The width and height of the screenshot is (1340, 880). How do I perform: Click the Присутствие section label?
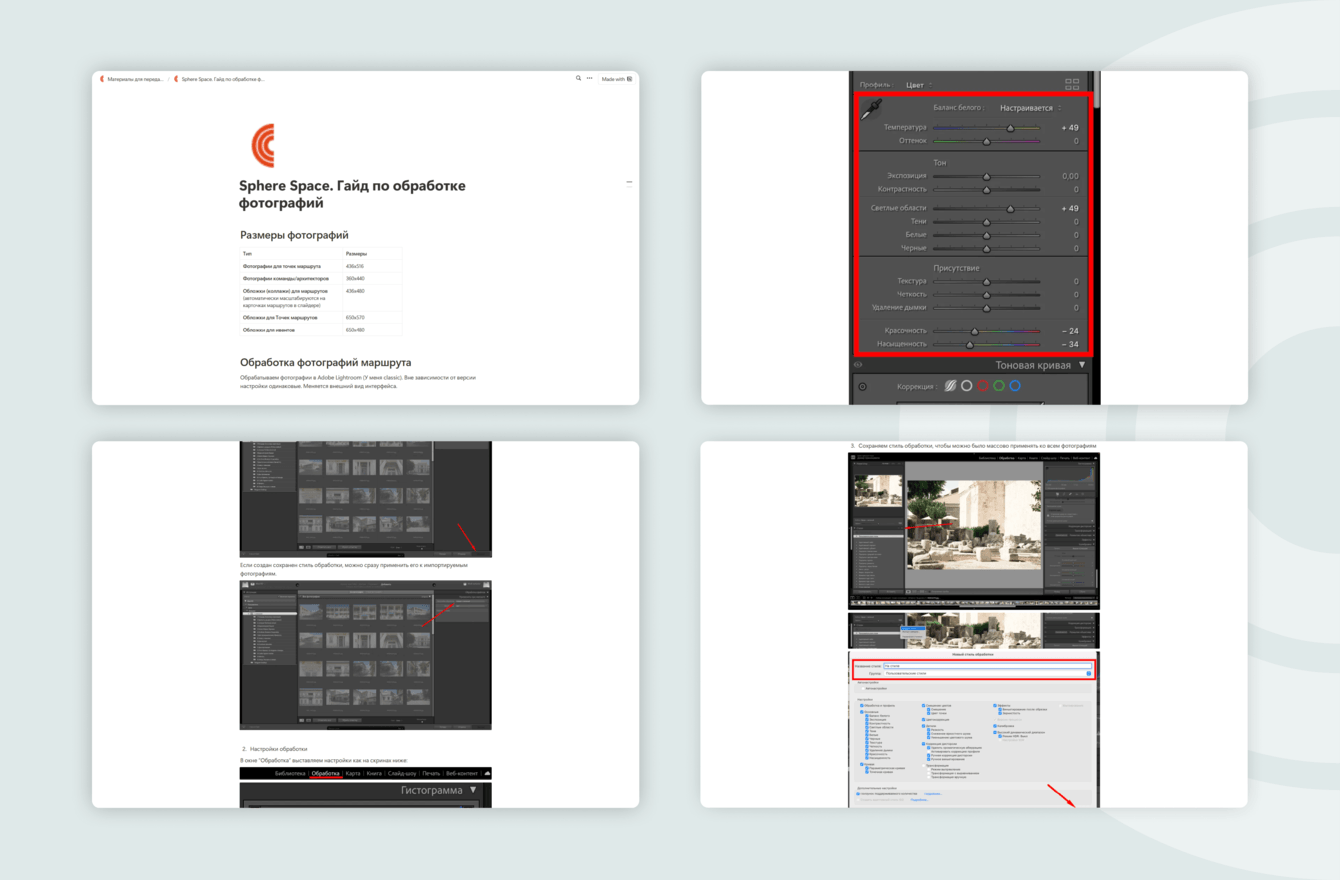point(957,268)
